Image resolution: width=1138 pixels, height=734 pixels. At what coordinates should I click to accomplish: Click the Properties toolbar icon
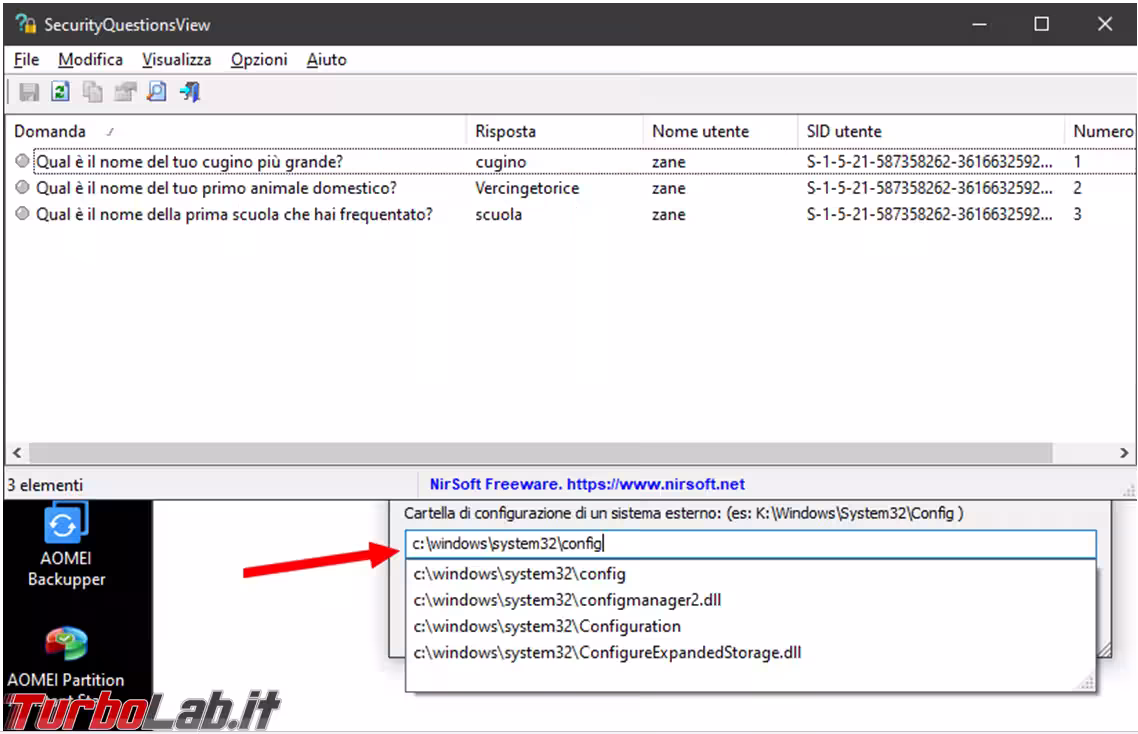click(x=124, y=92)
